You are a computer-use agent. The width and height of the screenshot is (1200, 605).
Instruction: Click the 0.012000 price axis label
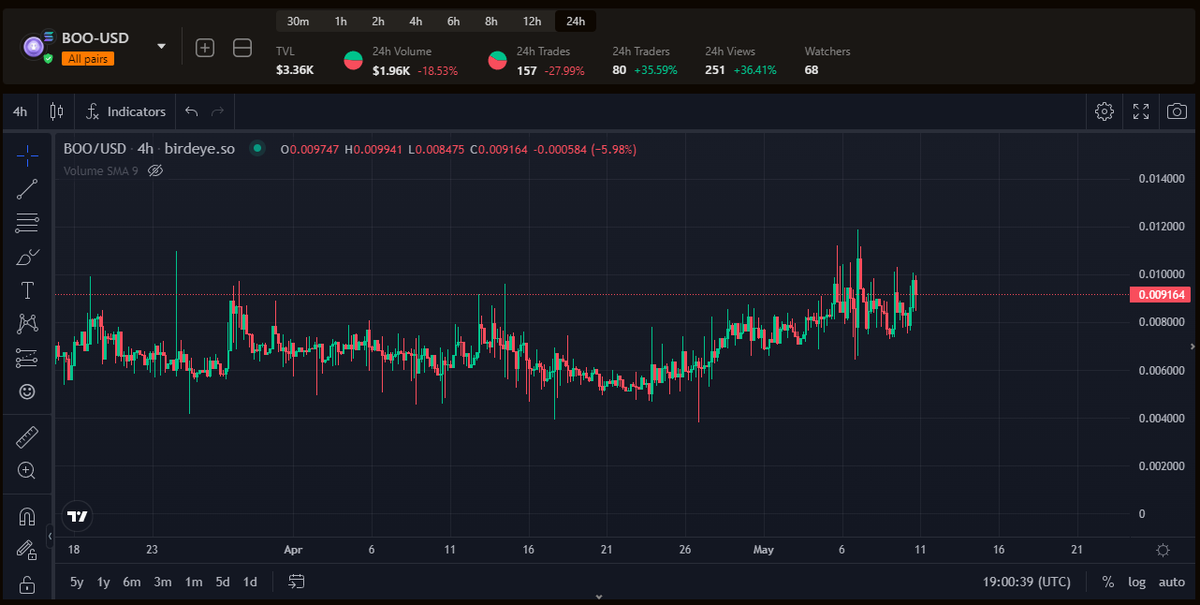(1161, 226)
